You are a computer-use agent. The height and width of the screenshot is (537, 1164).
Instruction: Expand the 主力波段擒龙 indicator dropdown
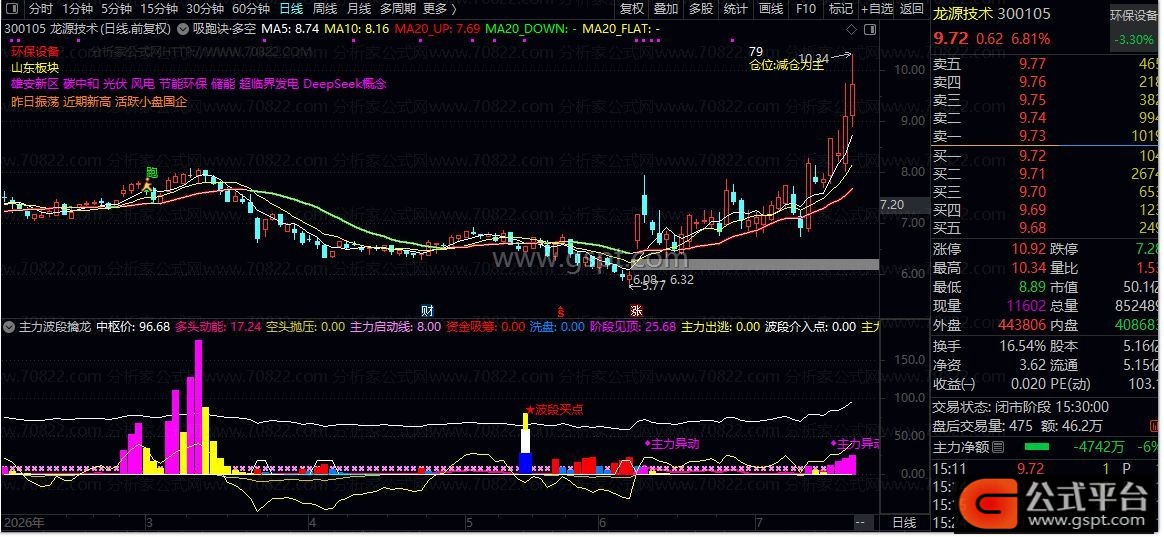coord(9,326)
